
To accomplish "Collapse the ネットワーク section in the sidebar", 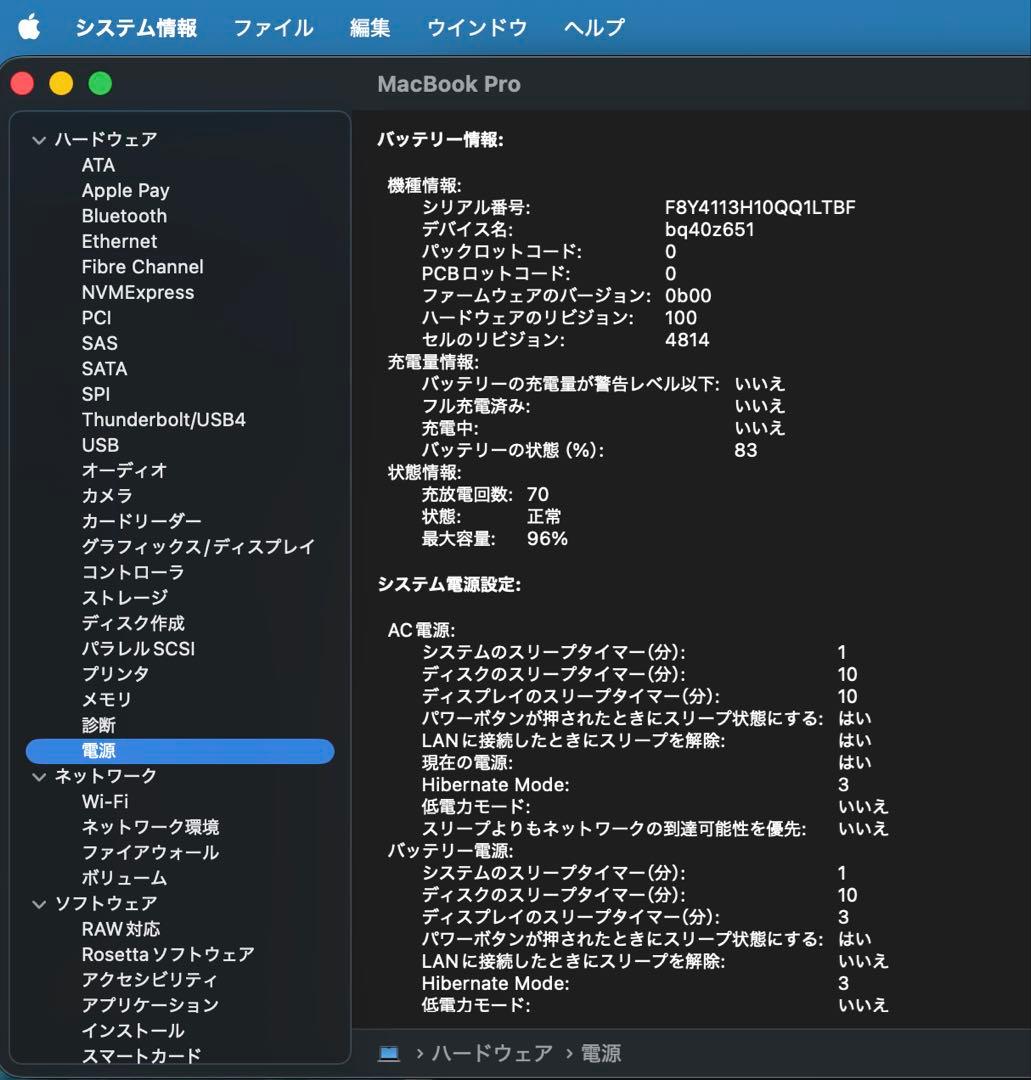I will pos(38,775).
